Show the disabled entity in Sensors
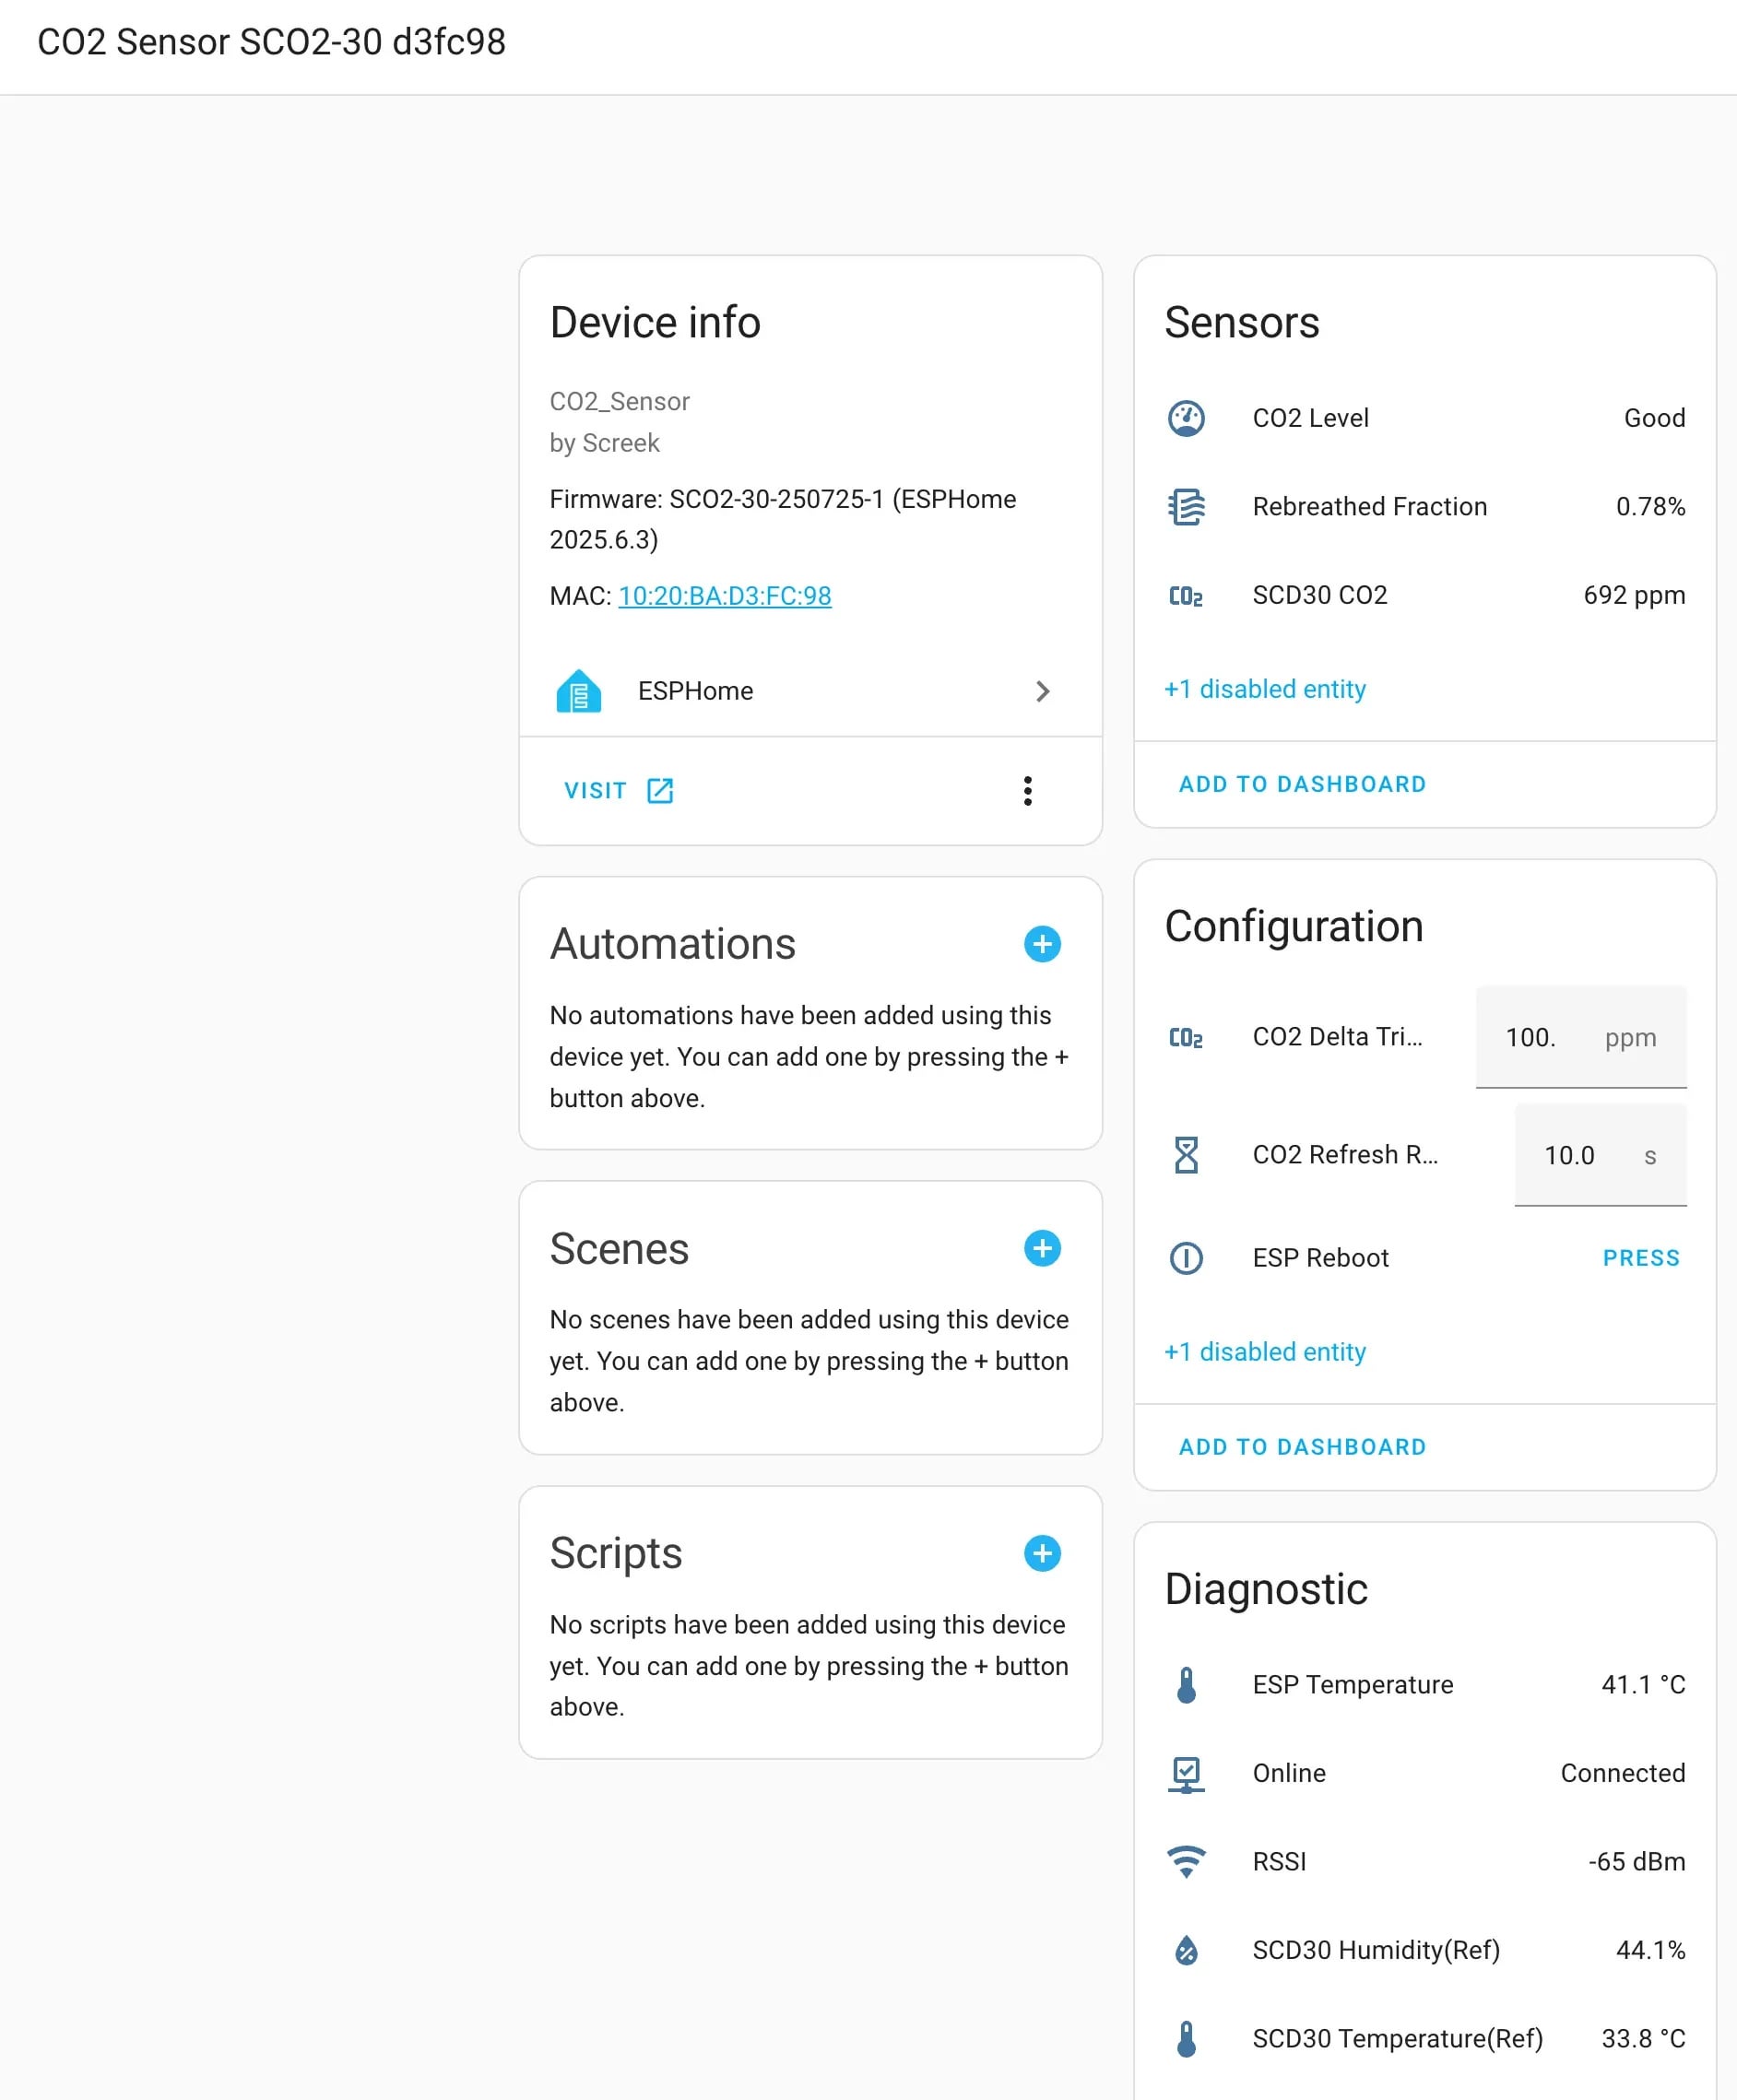 coord(1264,689)
